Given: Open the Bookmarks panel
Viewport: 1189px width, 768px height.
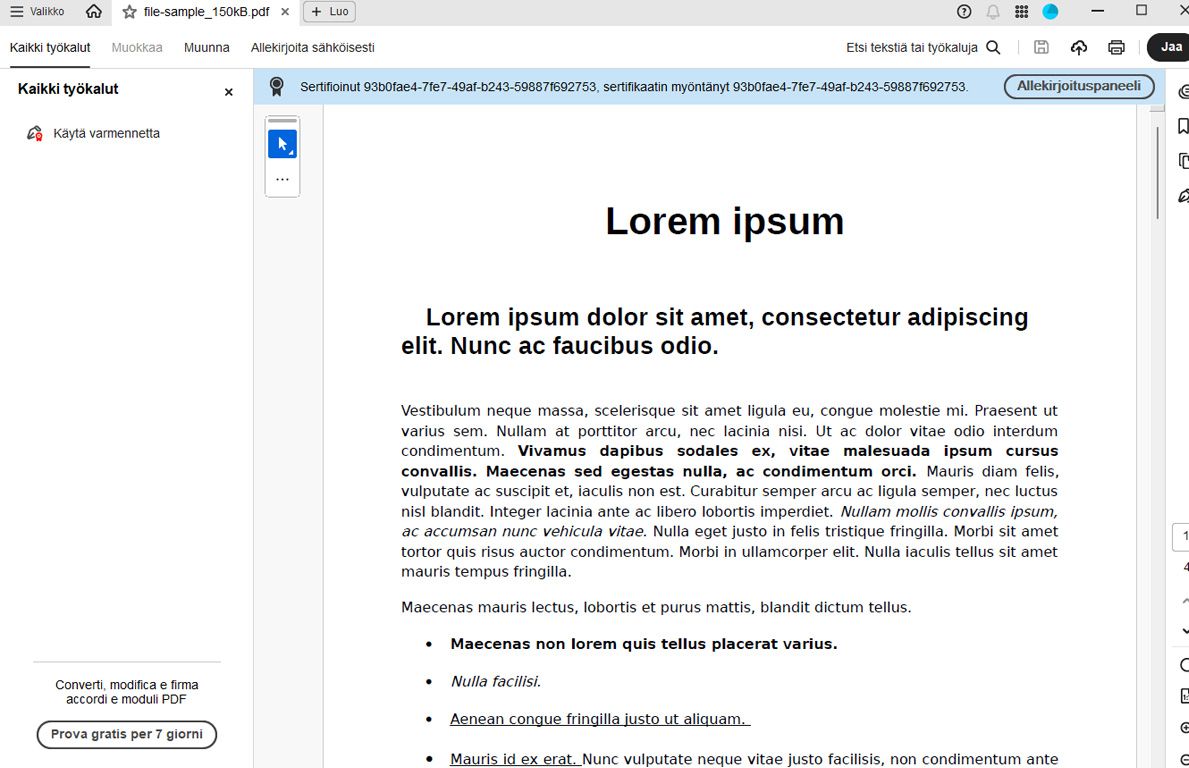Looking at the screenshot, I should pos(1183,126).
